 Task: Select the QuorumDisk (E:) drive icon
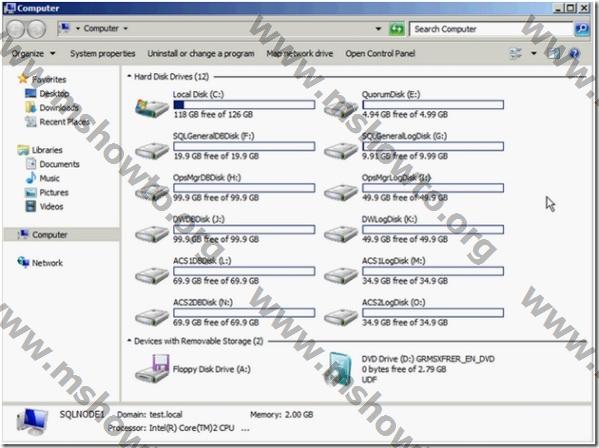click(x=341, y=108)
